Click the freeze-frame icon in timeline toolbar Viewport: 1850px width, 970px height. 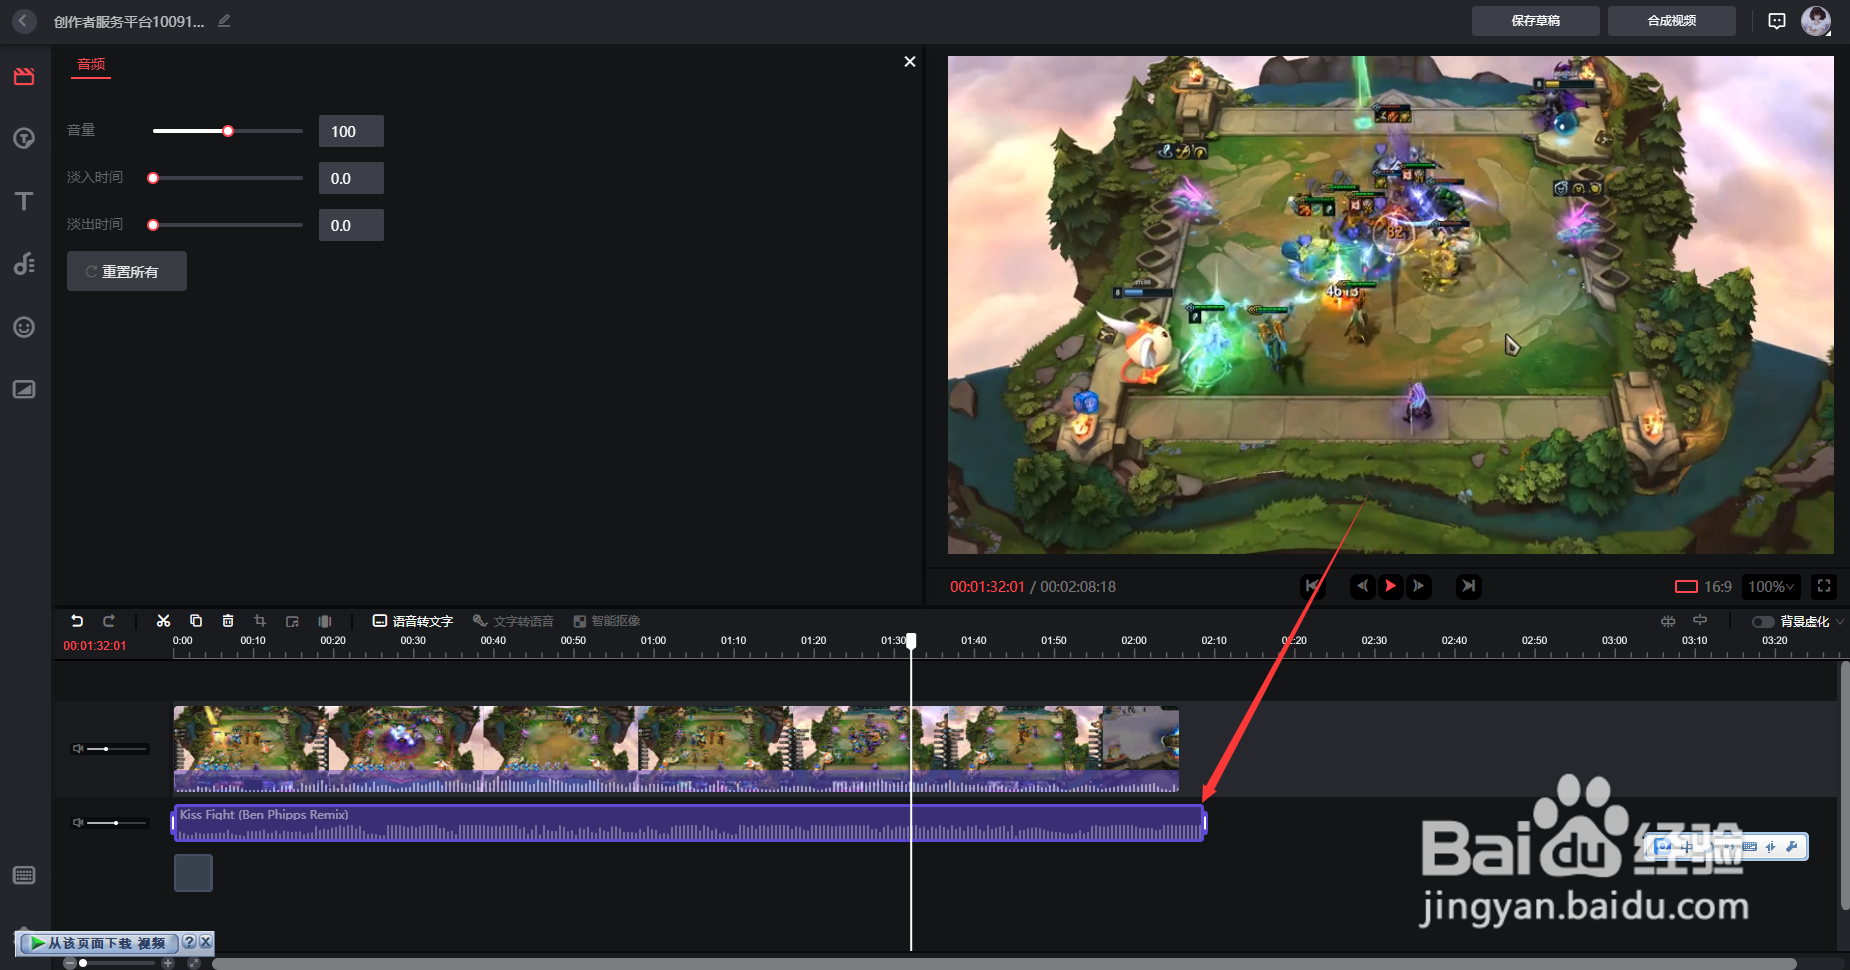325,621
